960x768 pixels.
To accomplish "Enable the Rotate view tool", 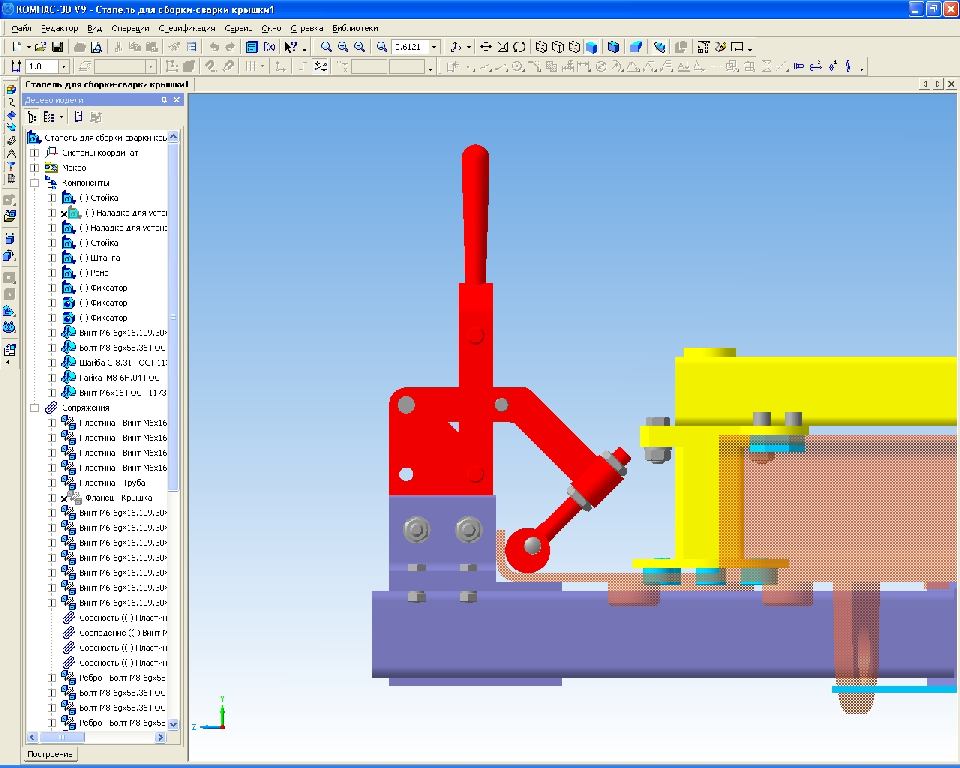I will tap(519, 47).
